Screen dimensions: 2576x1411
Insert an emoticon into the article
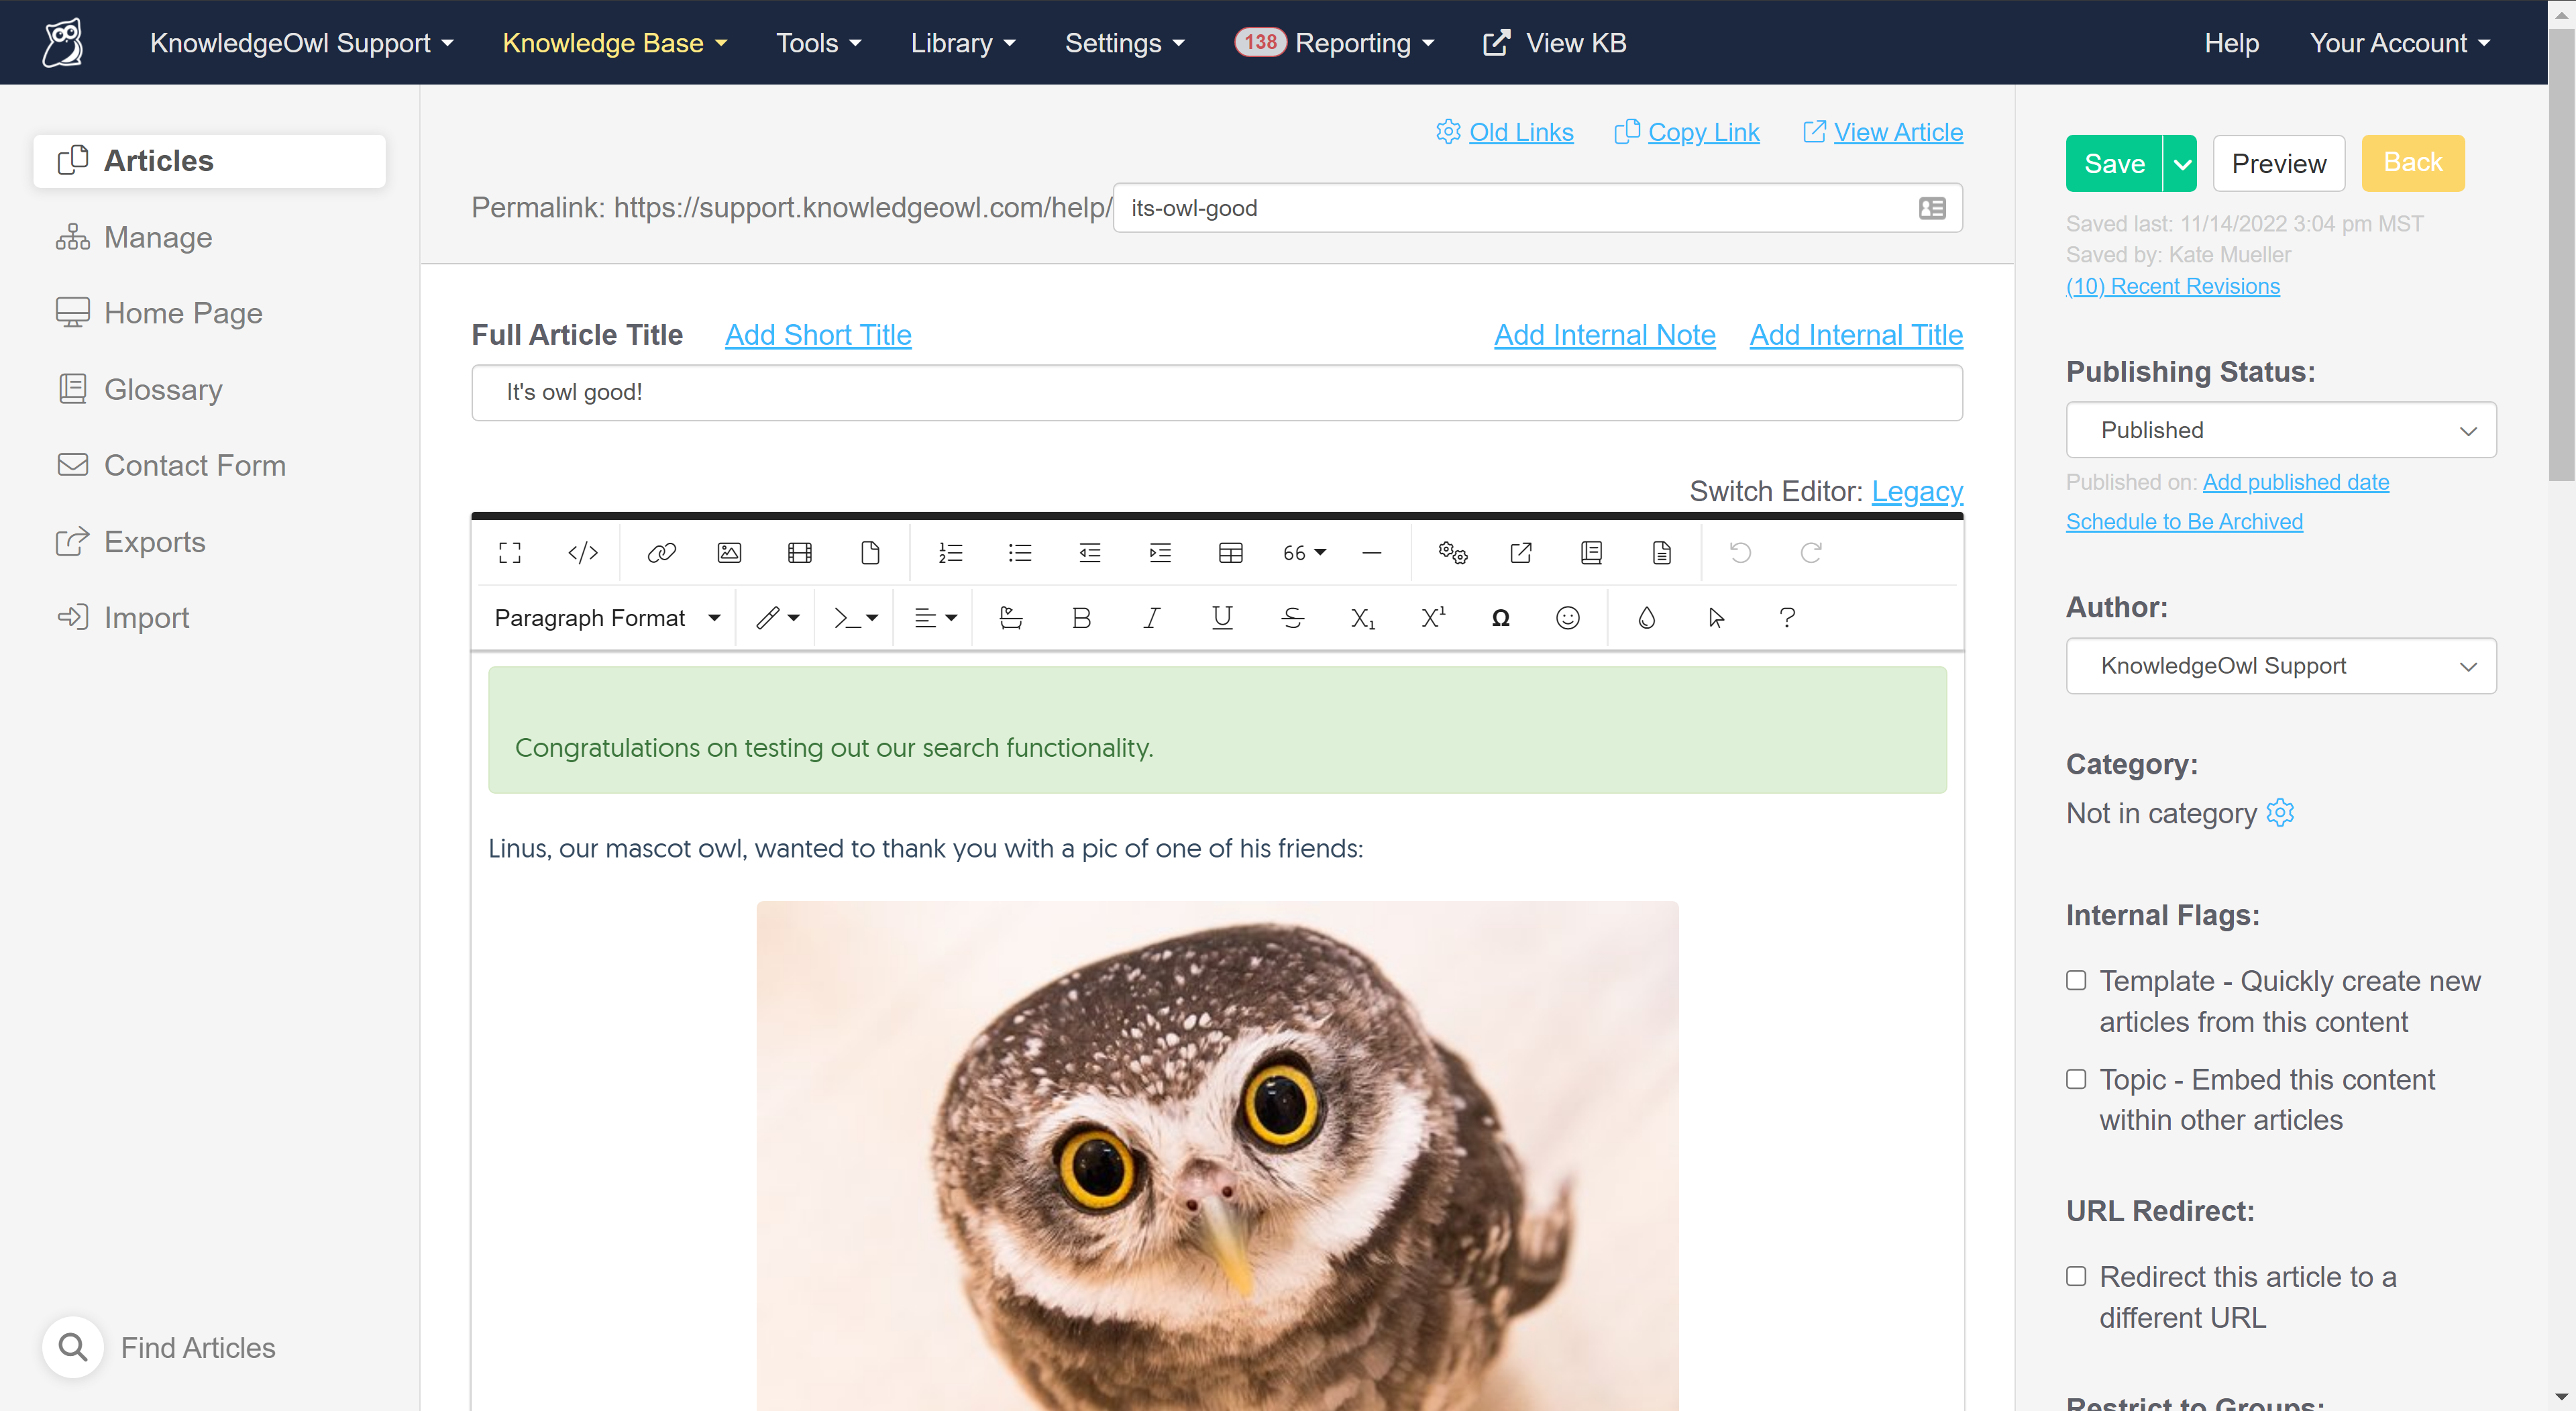click(x=1567, y=618)
